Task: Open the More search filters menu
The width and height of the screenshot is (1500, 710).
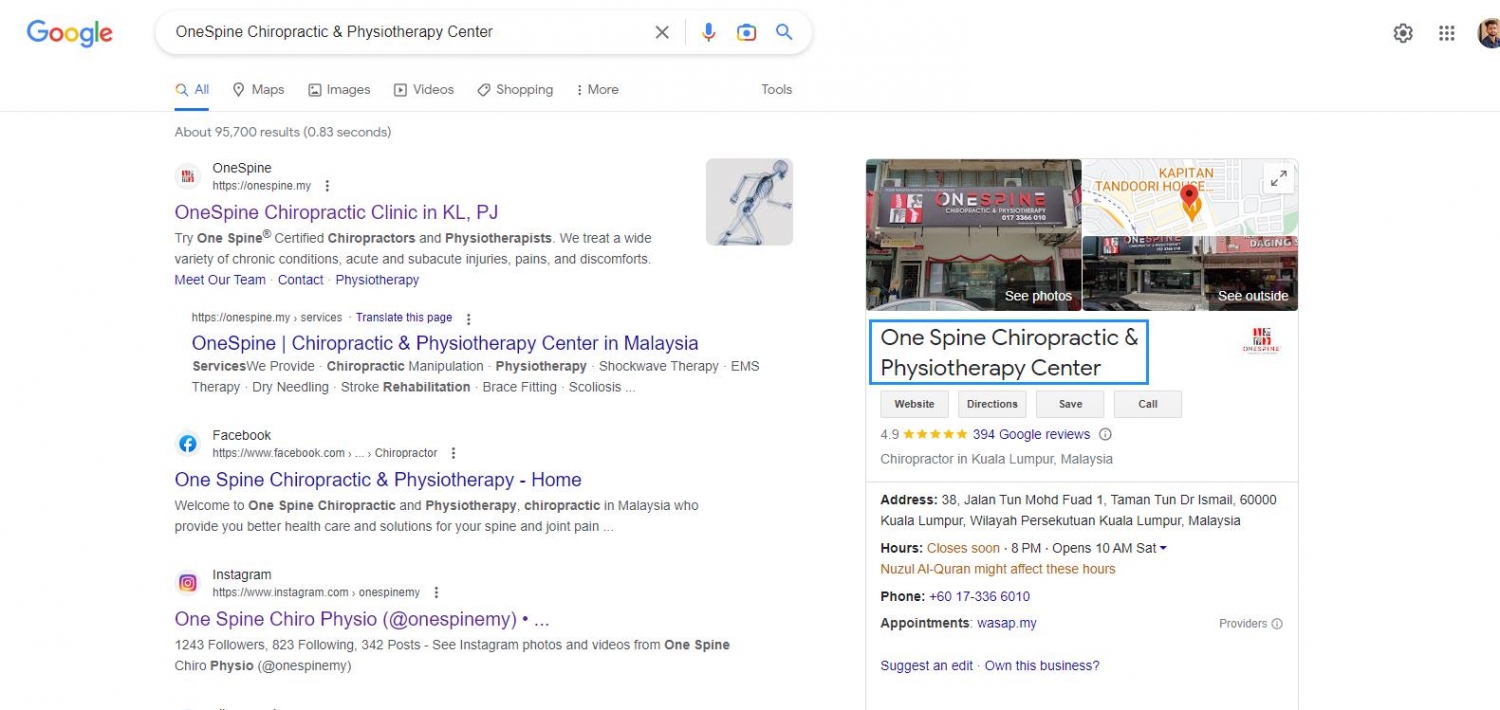Action: pyautogui.click(x=597, y=89)
